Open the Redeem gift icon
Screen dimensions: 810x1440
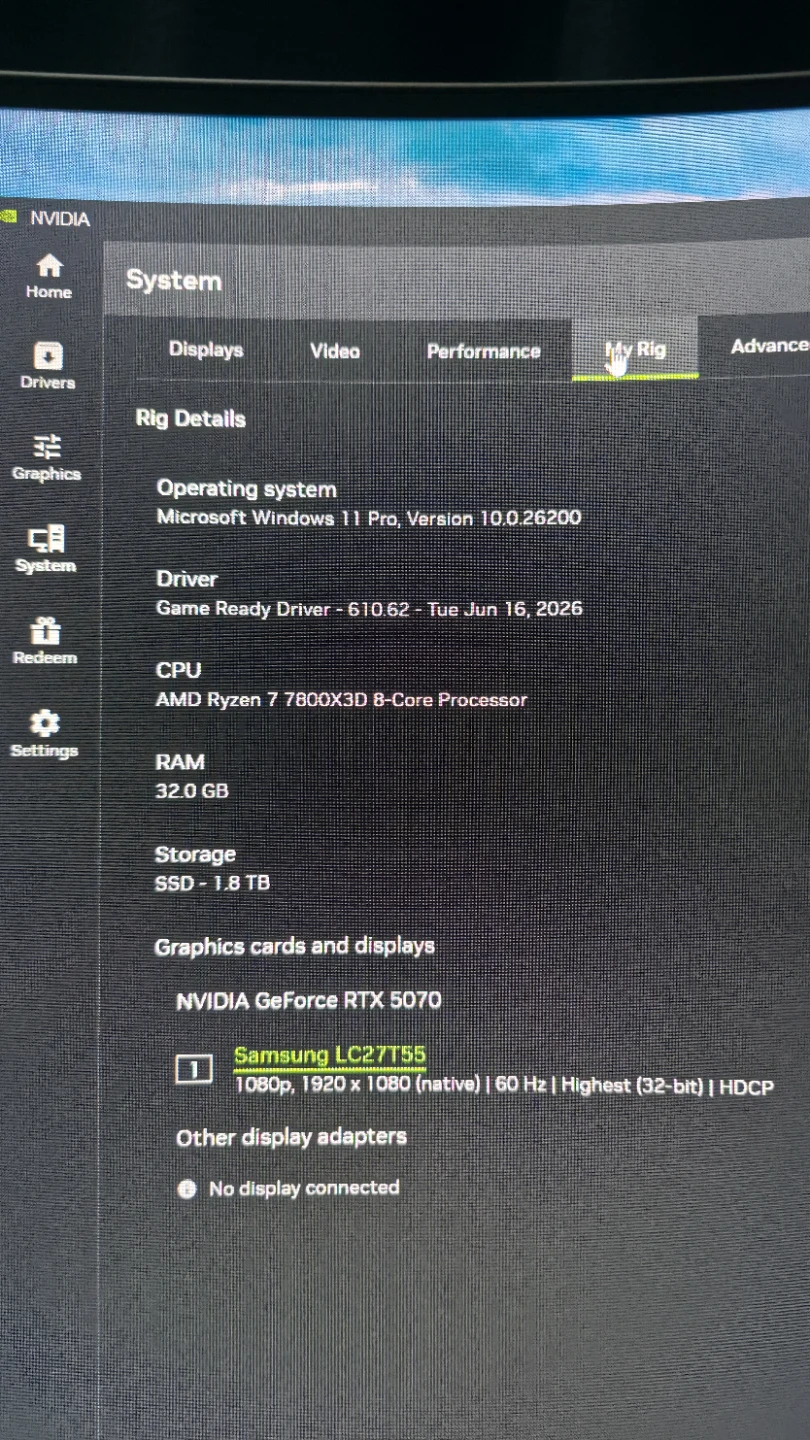coord(45,630)
